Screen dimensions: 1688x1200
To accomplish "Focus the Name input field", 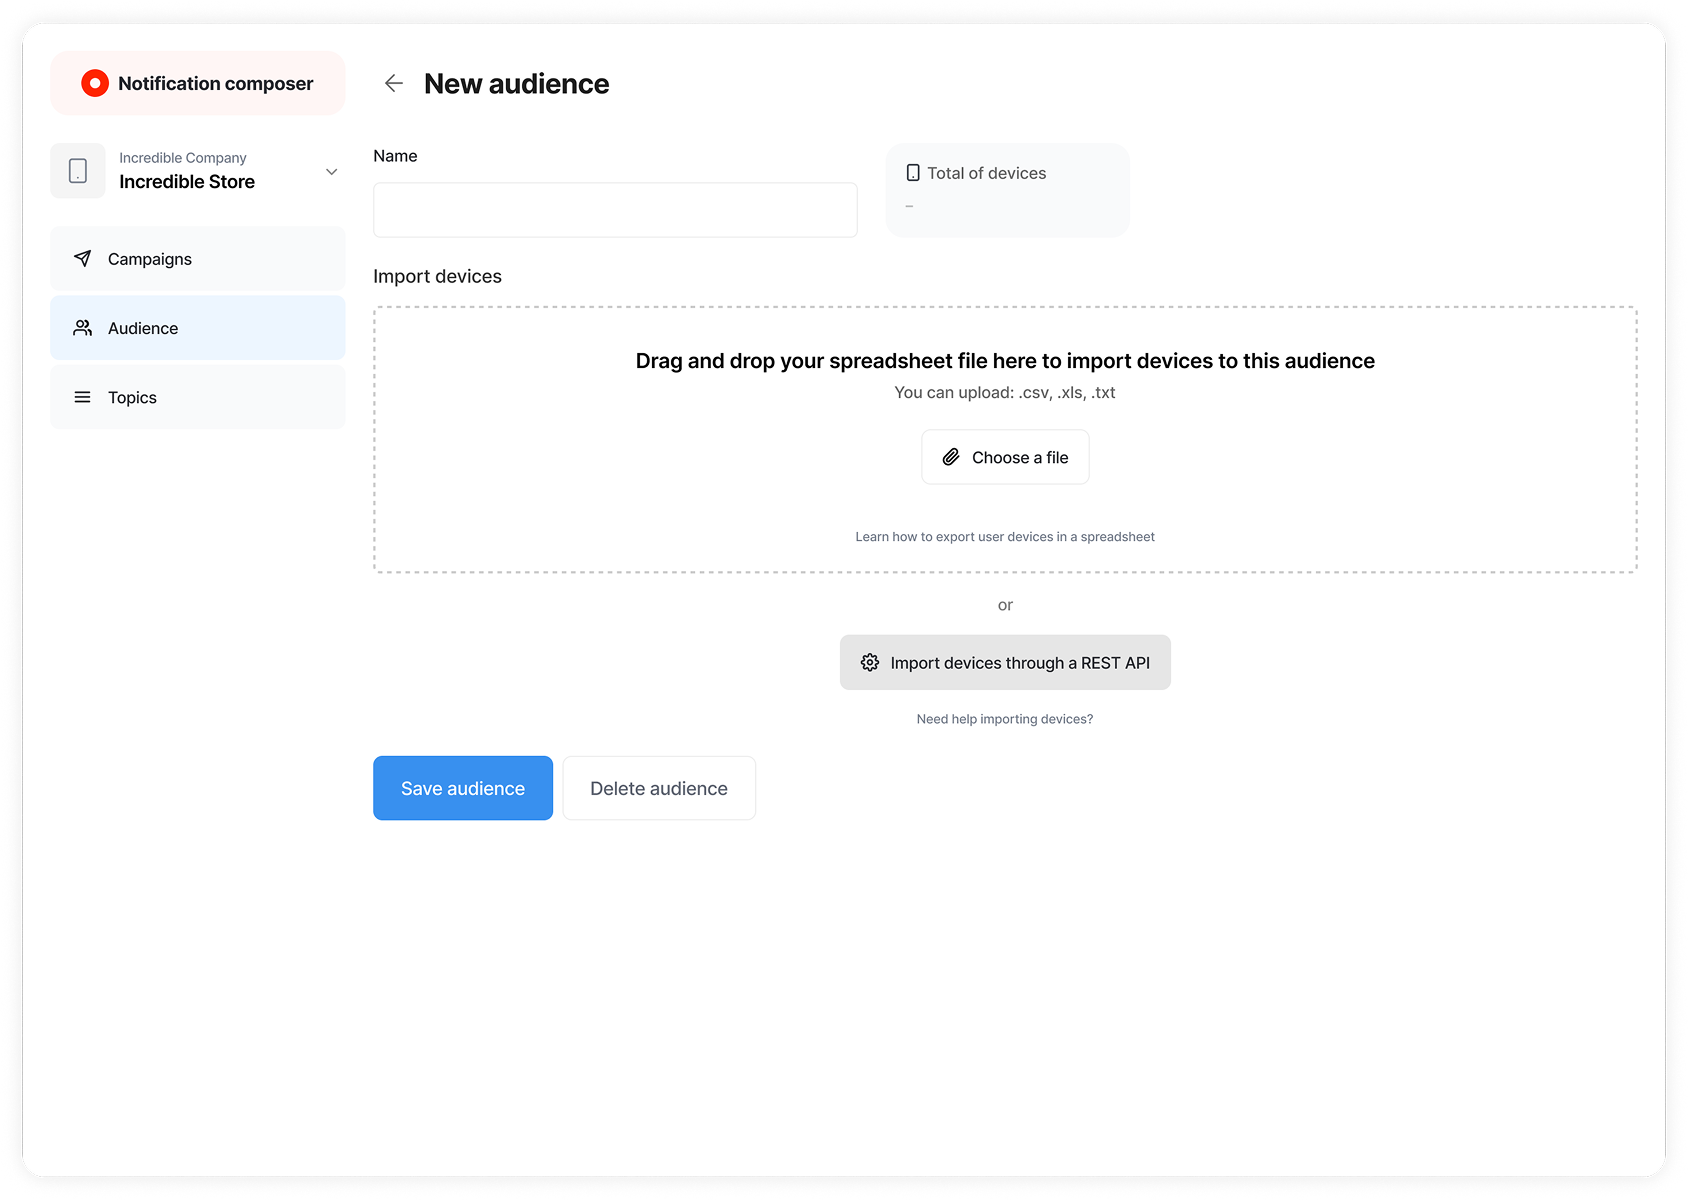I will tap(615, 210).
